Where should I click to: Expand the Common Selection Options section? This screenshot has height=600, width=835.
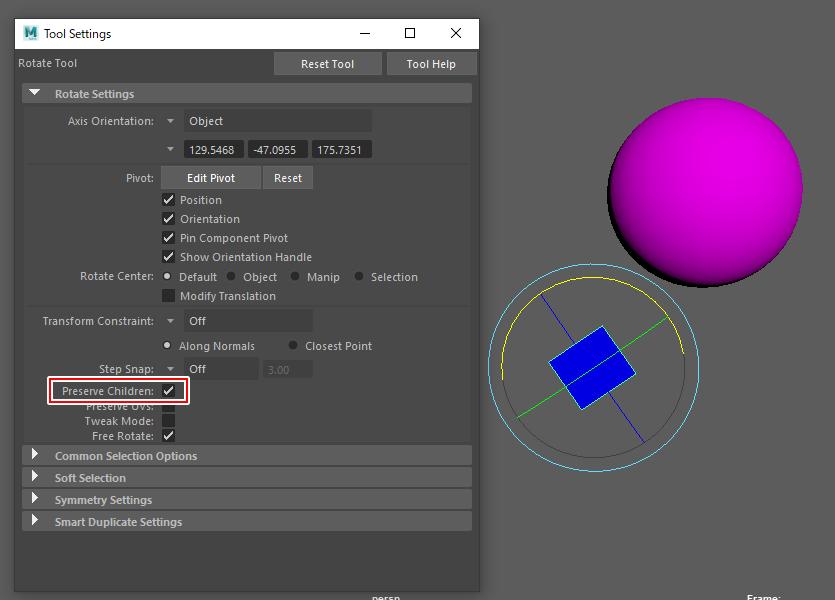[x=36, y=455]
